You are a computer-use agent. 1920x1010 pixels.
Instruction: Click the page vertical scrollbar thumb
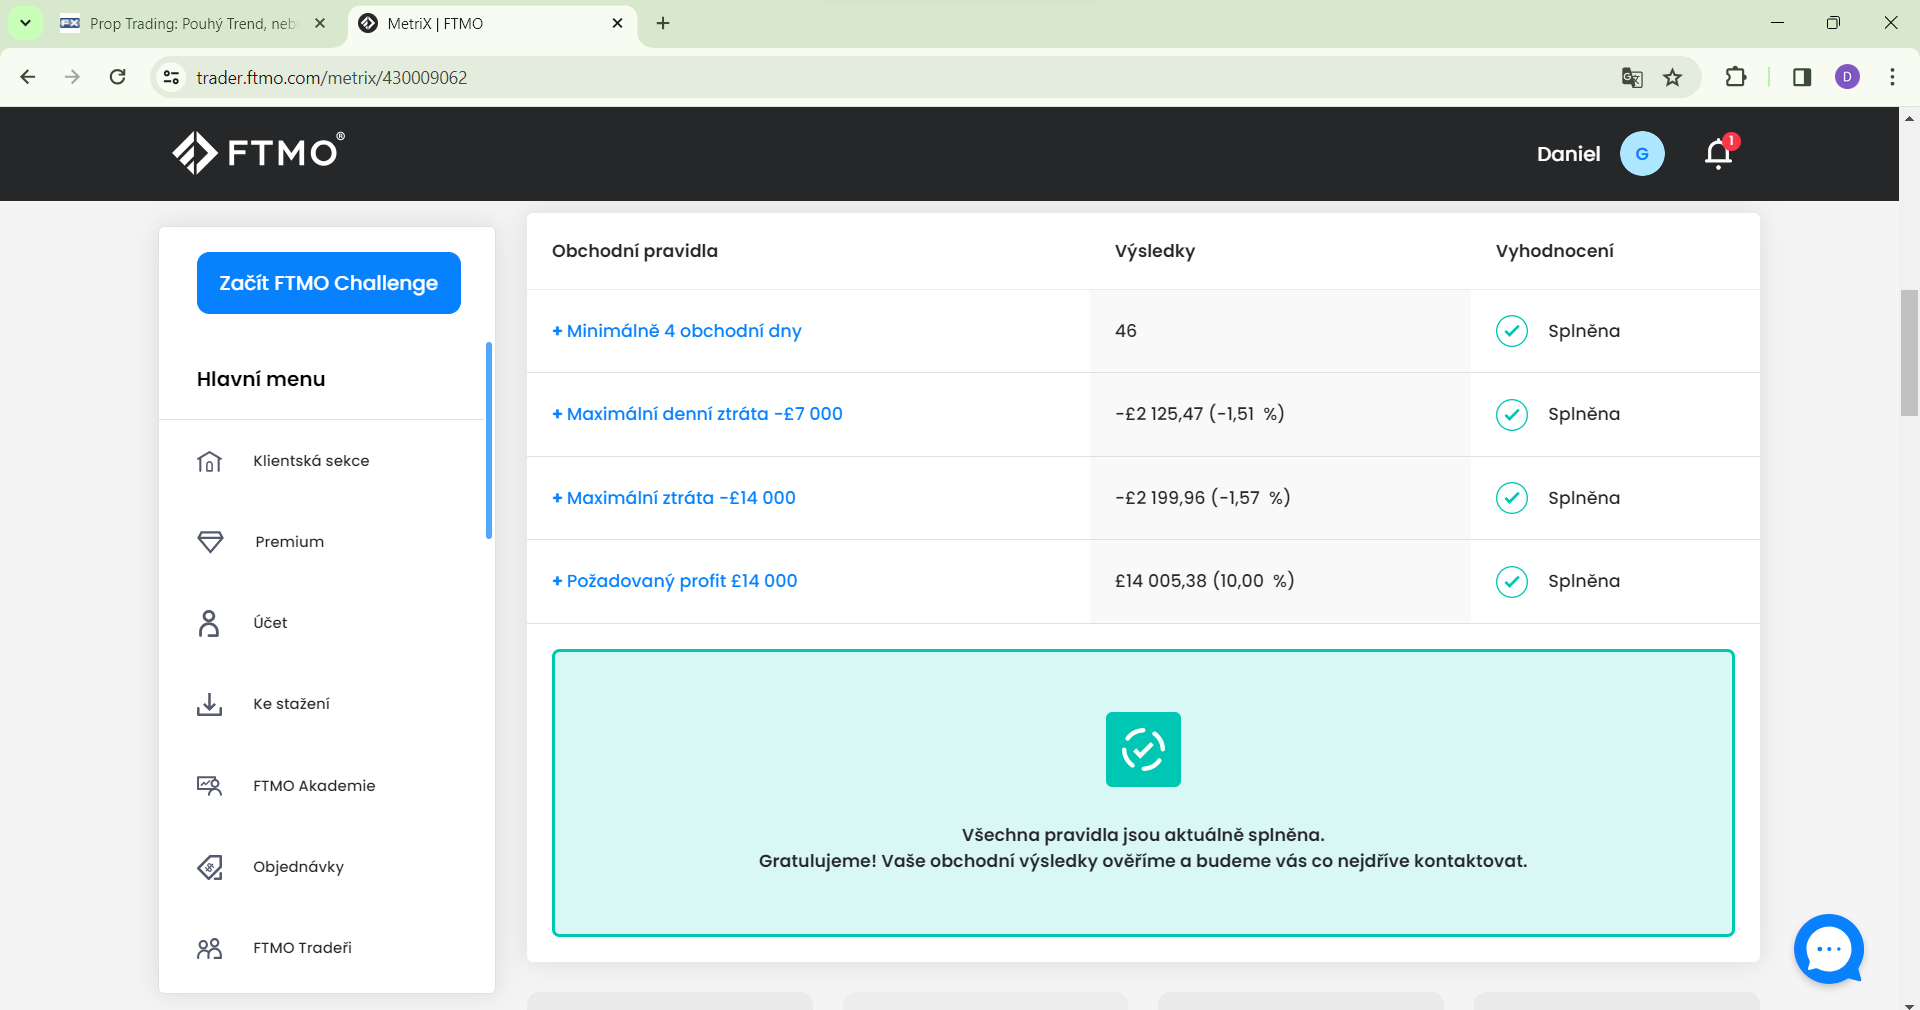1909,352
